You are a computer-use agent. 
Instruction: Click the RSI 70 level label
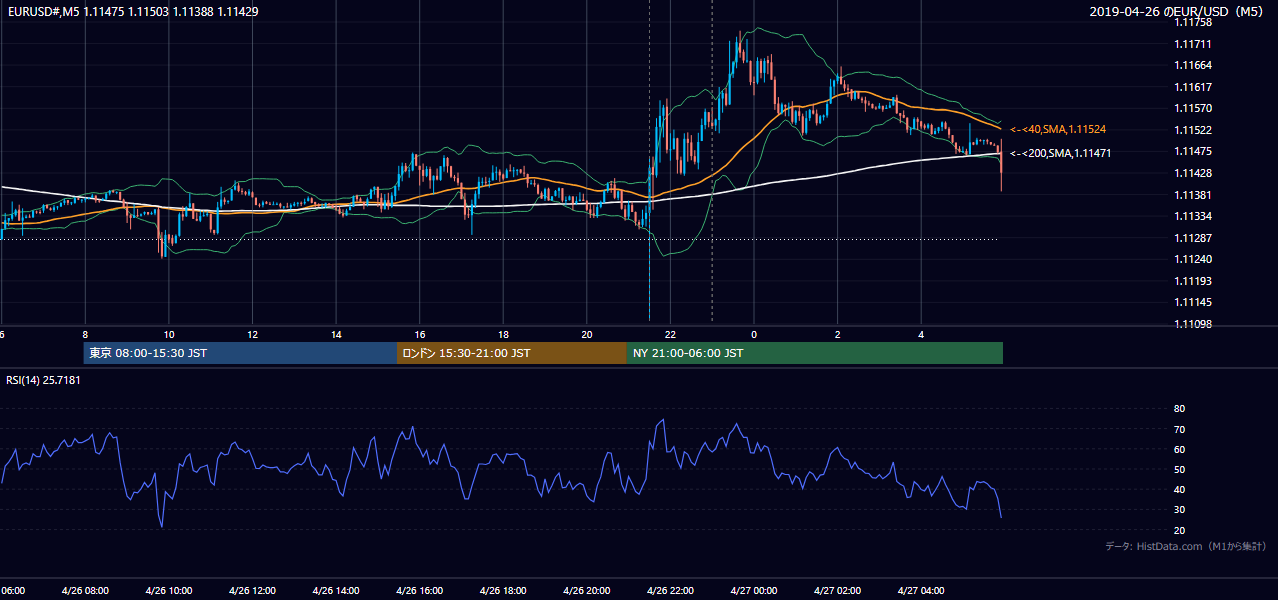tap(1179, 429)
